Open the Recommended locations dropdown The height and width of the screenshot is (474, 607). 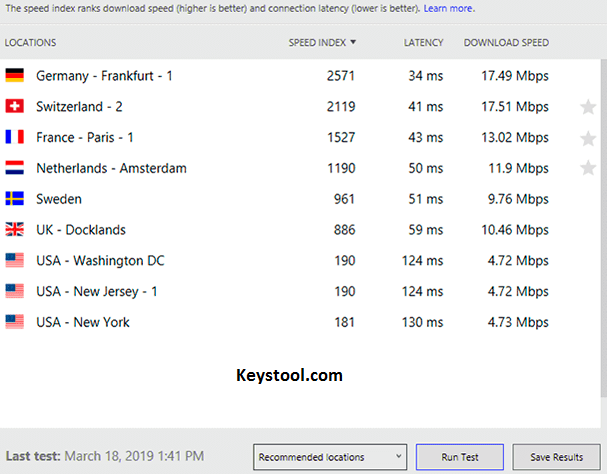(x=330, y=457)
